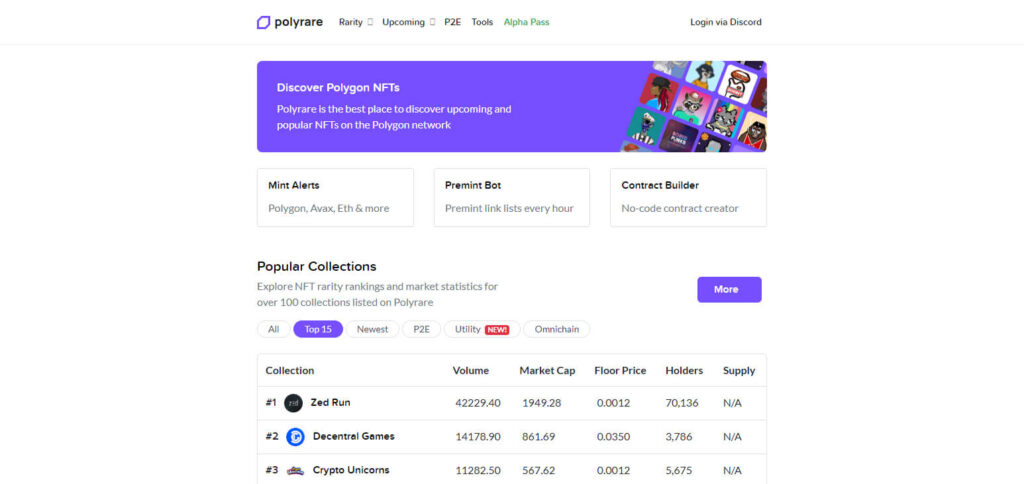Select the Top 15 filter pill
1024x484 pixels.
pyautogui.click(x=318, y=329)
